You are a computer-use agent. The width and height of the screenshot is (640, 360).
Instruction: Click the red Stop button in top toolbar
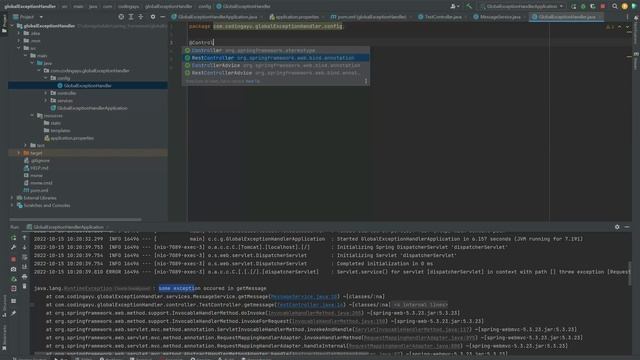[x=603, y=7]
